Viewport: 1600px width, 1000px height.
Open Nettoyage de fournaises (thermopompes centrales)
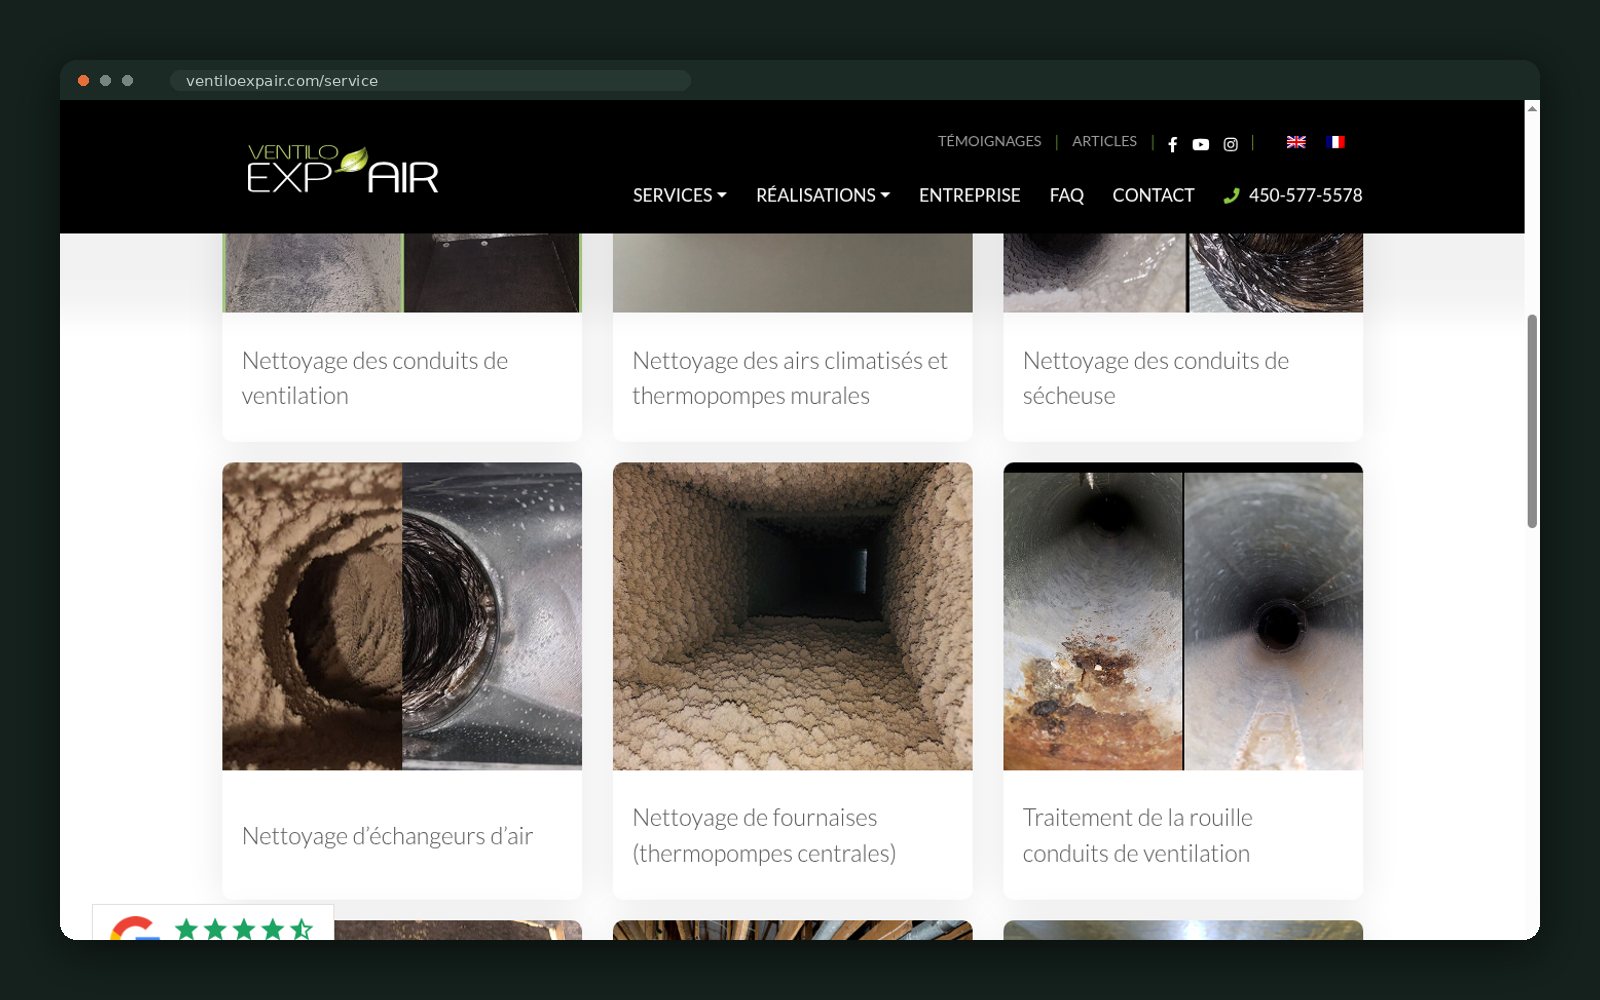point(764,835)
